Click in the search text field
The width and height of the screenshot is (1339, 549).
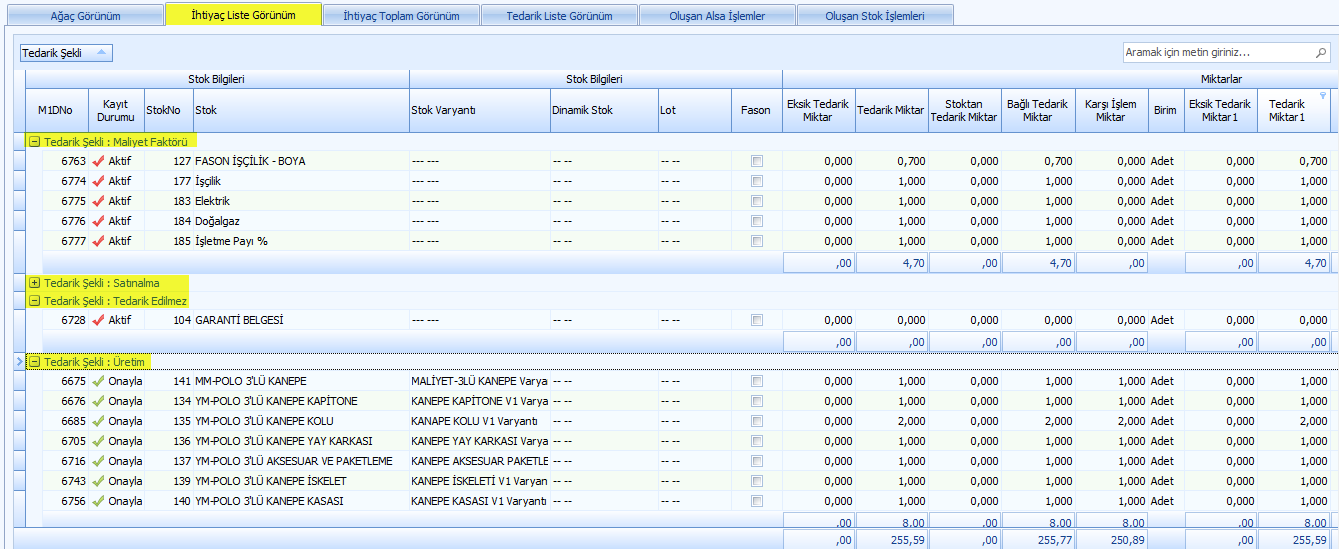1215,52
